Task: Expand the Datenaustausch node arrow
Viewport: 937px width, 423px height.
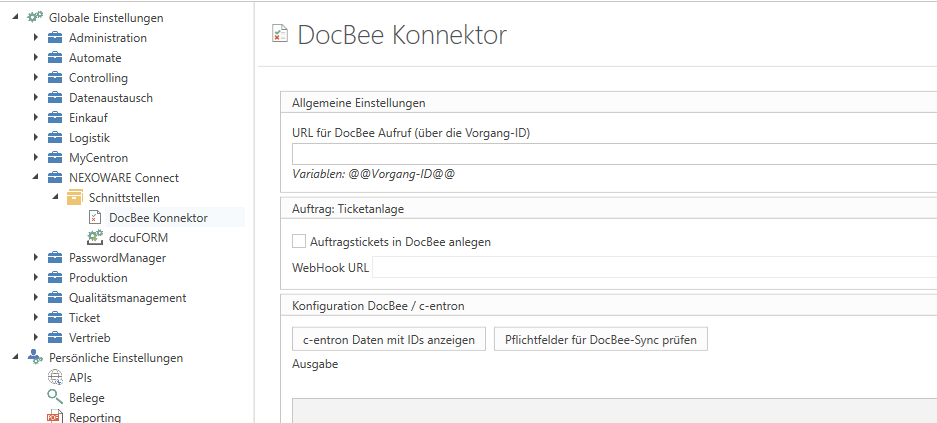Action: [36, 98]
